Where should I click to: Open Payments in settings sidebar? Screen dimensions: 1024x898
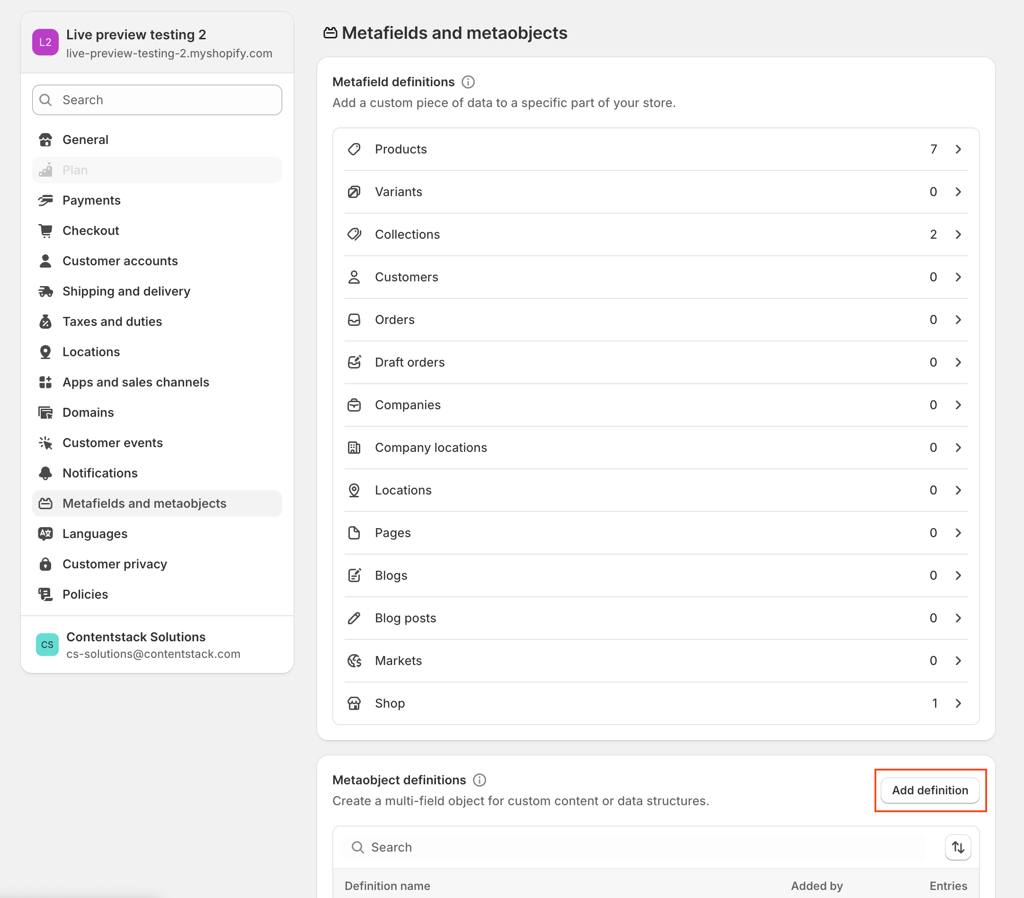pyautogui.click(x=91, y=200)
